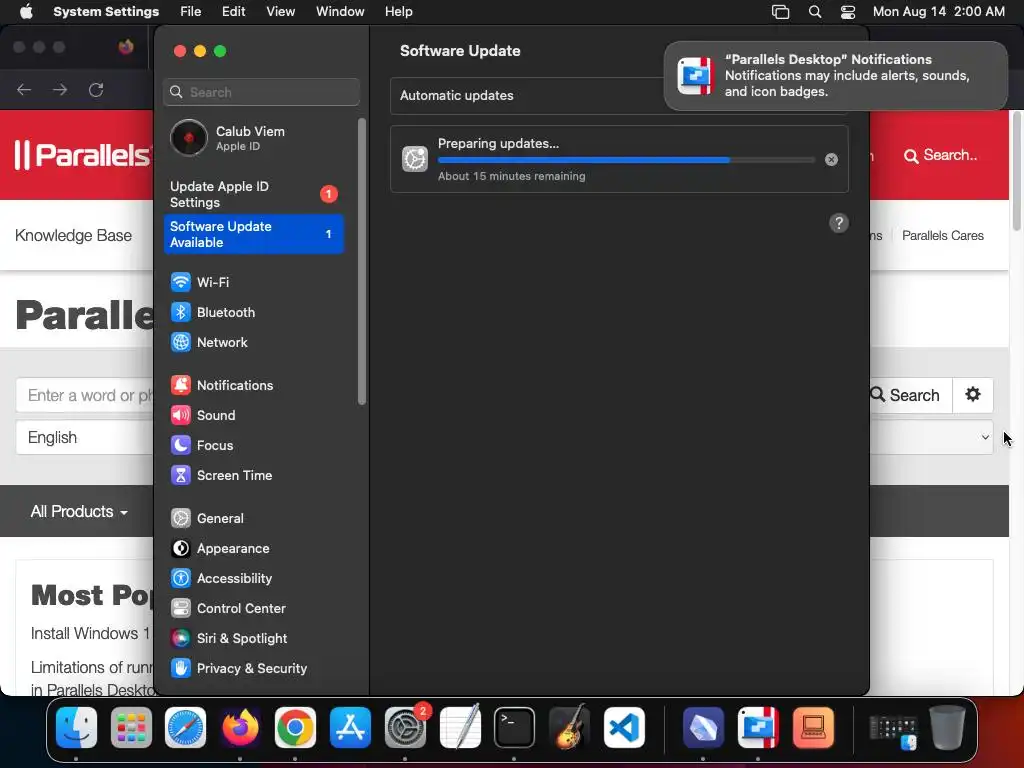Go back in the browser window

coord(24,90)
